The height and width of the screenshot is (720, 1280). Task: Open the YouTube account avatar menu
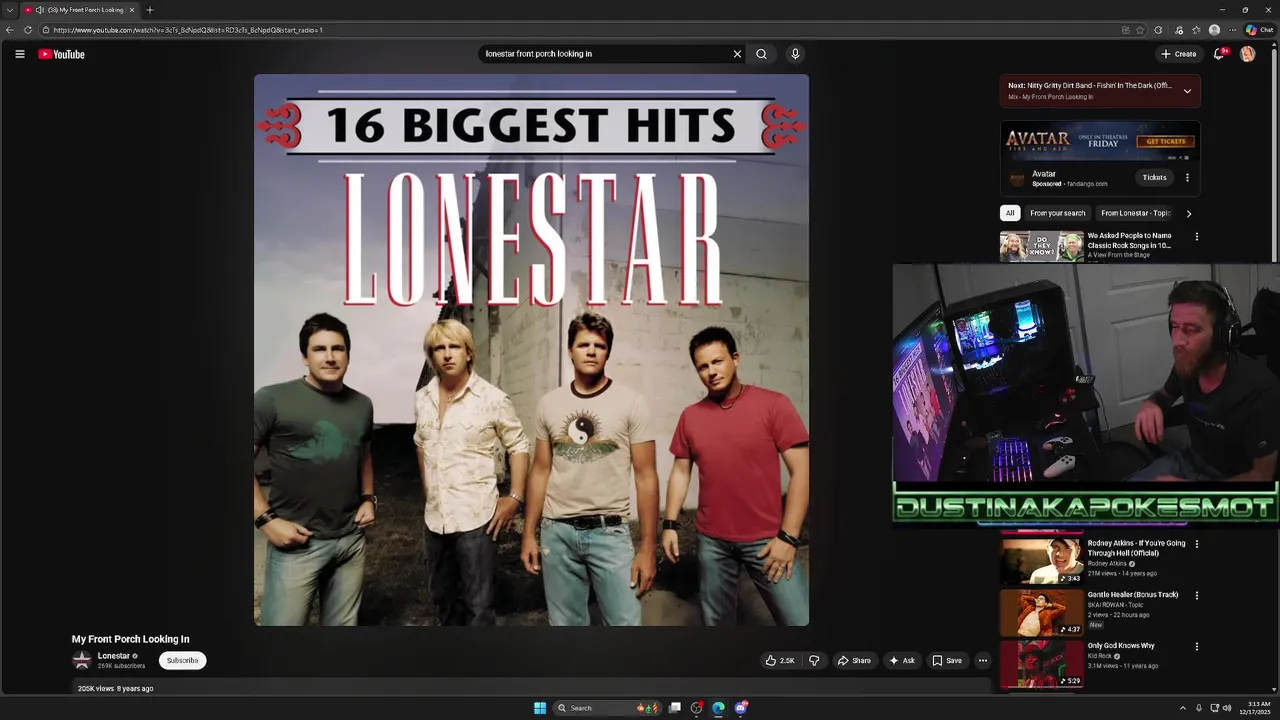coord(1247,54)
